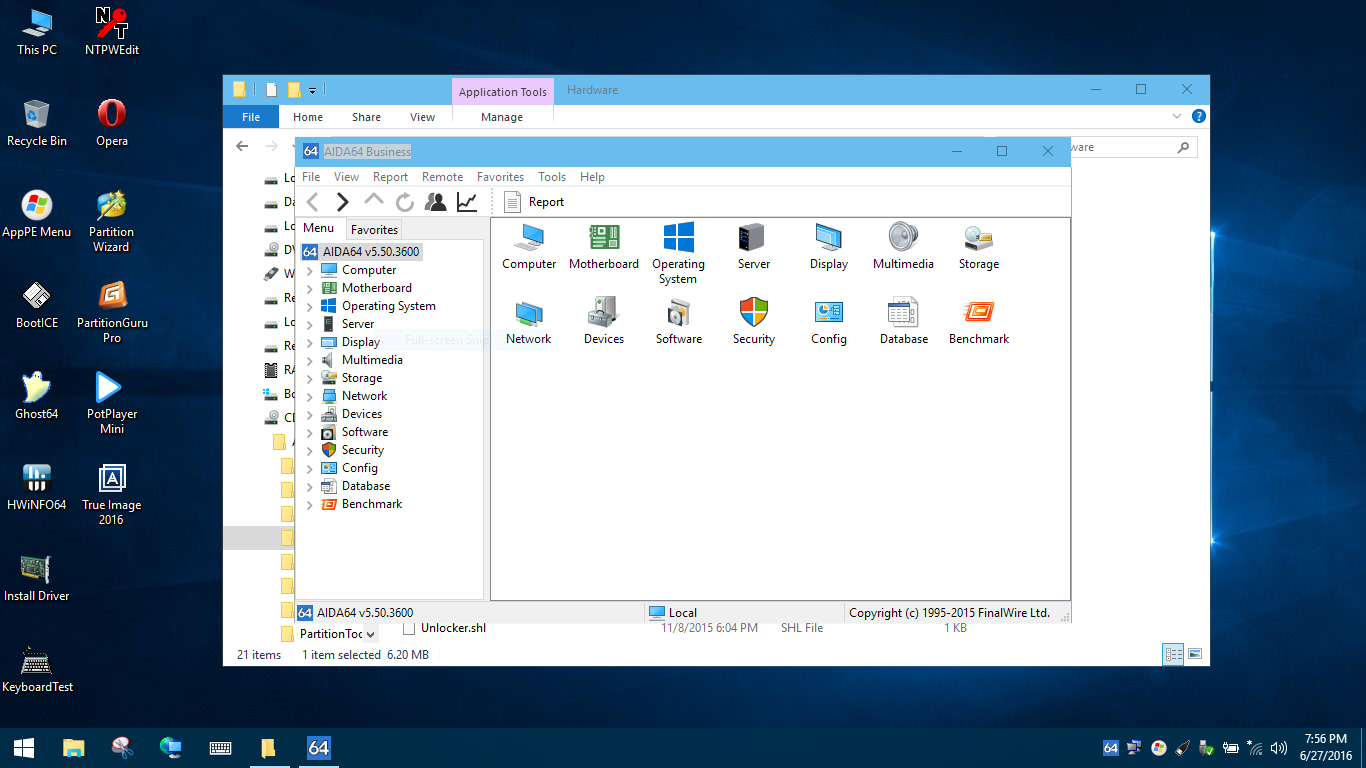Open the File tab in Explorer window
1366x768 pixels.
click(251, 117)
